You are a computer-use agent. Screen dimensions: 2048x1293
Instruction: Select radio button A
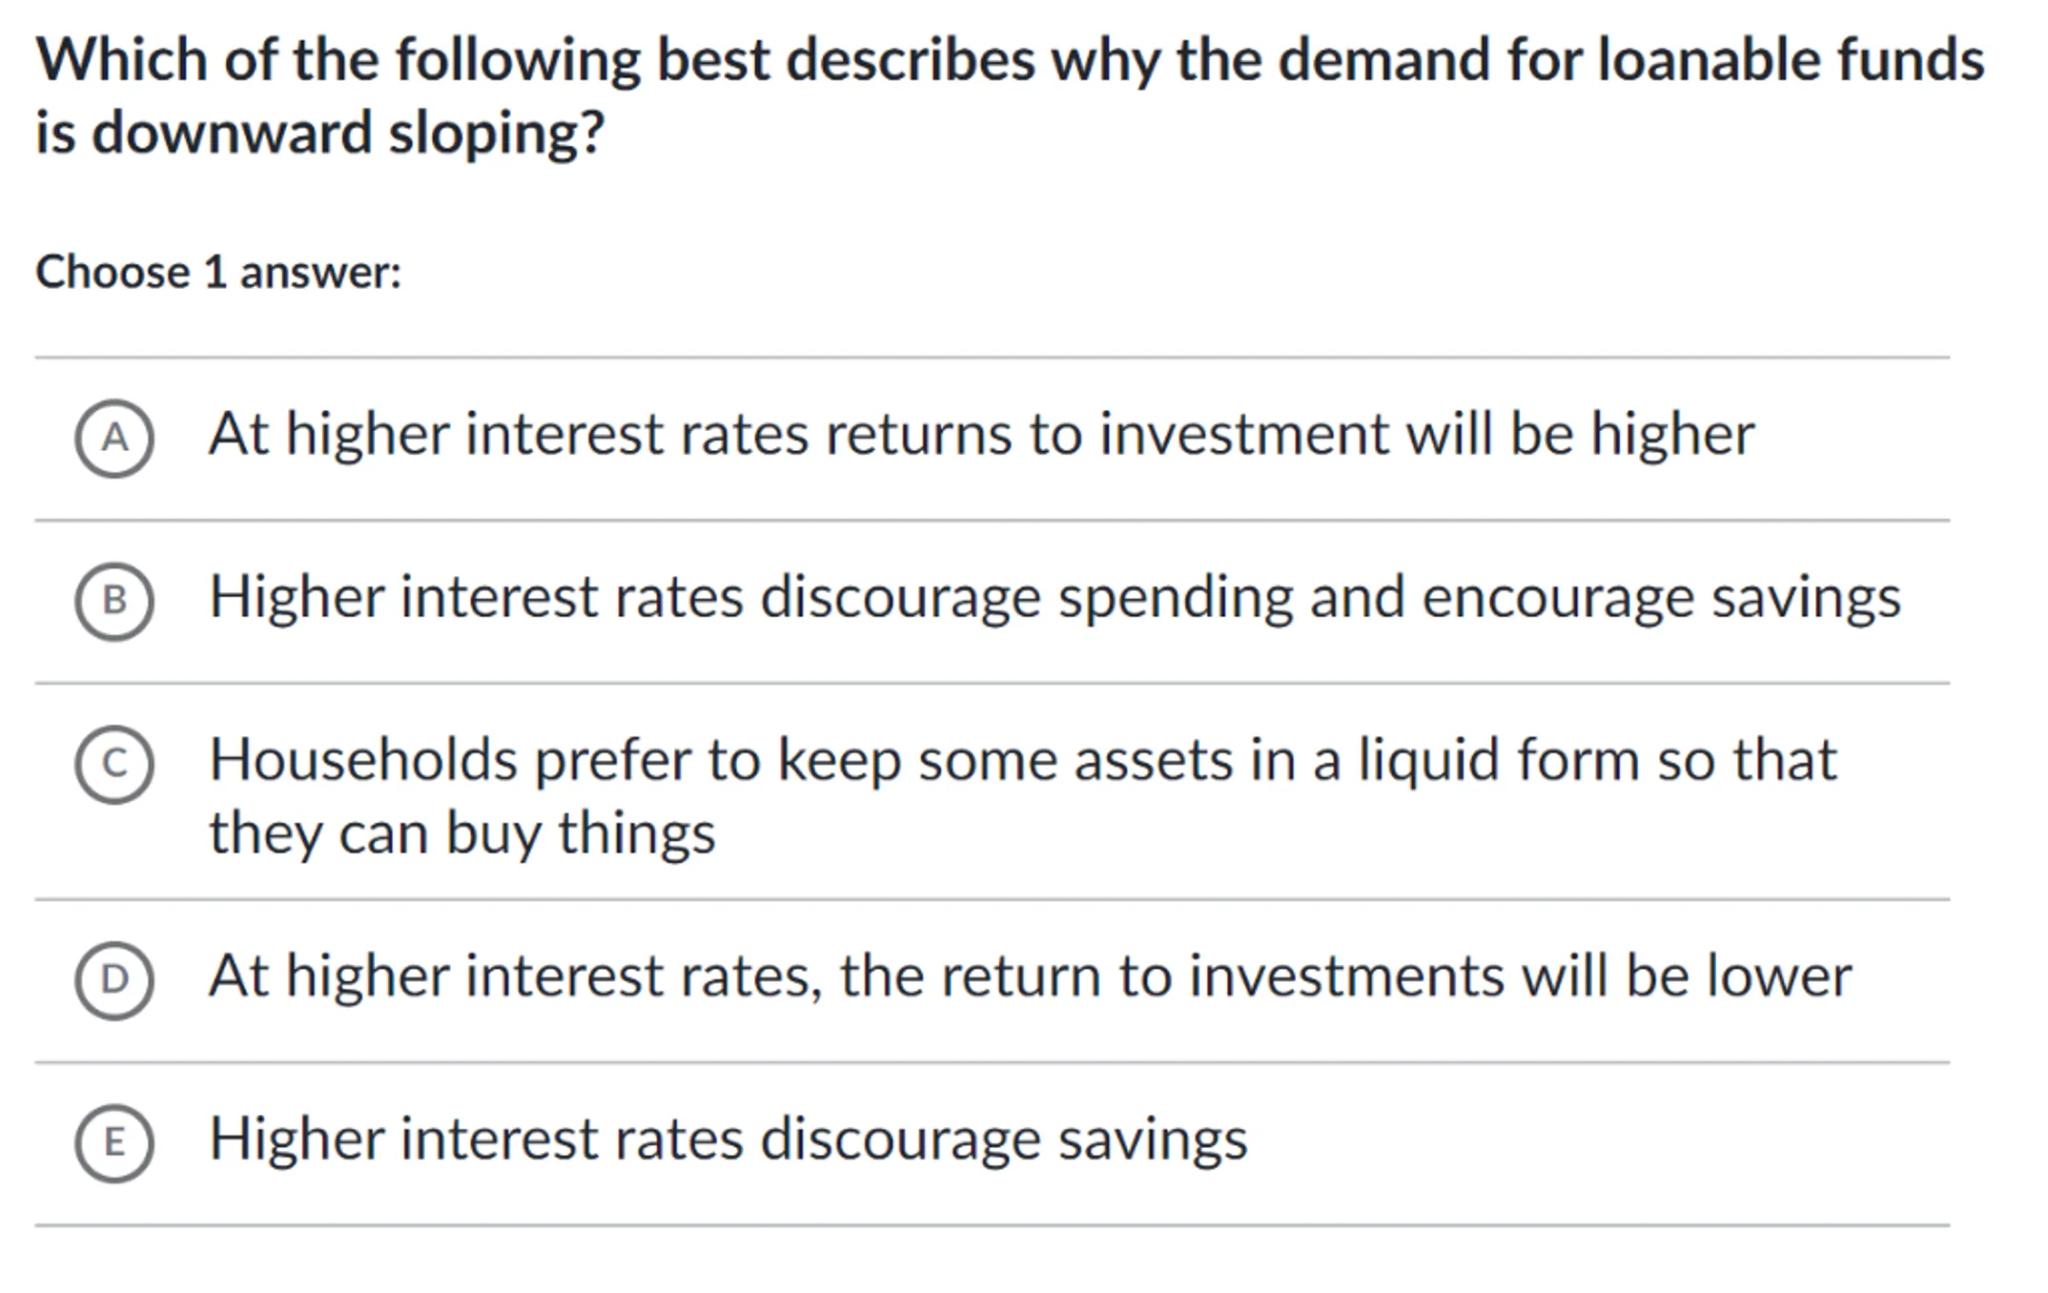click(x=114, y=438)
